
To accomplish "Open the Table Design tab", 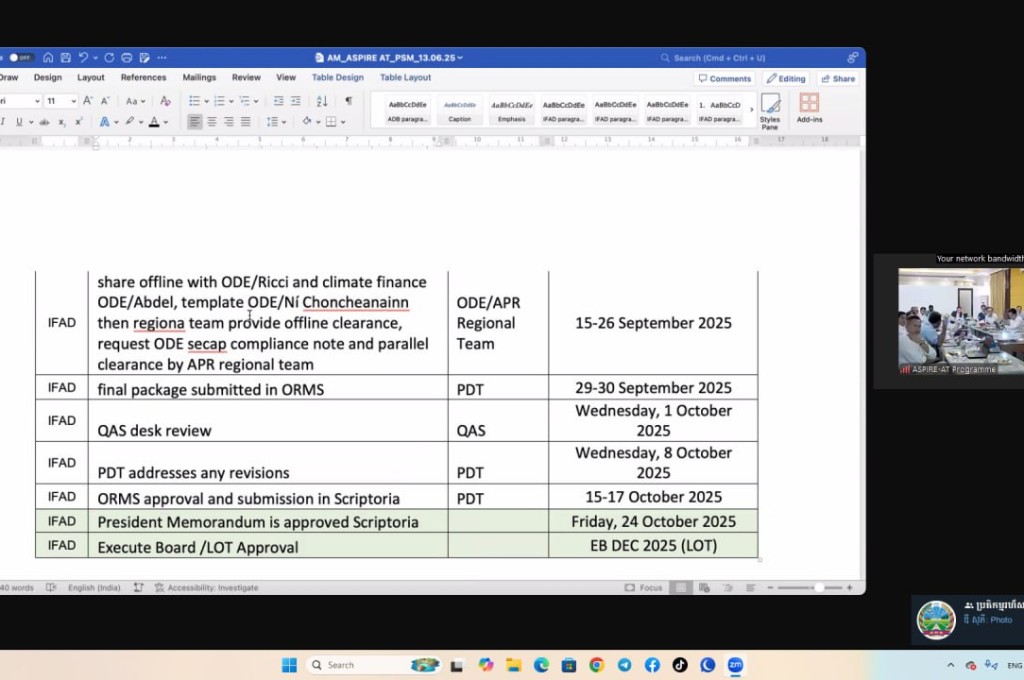I will (338, 77).
